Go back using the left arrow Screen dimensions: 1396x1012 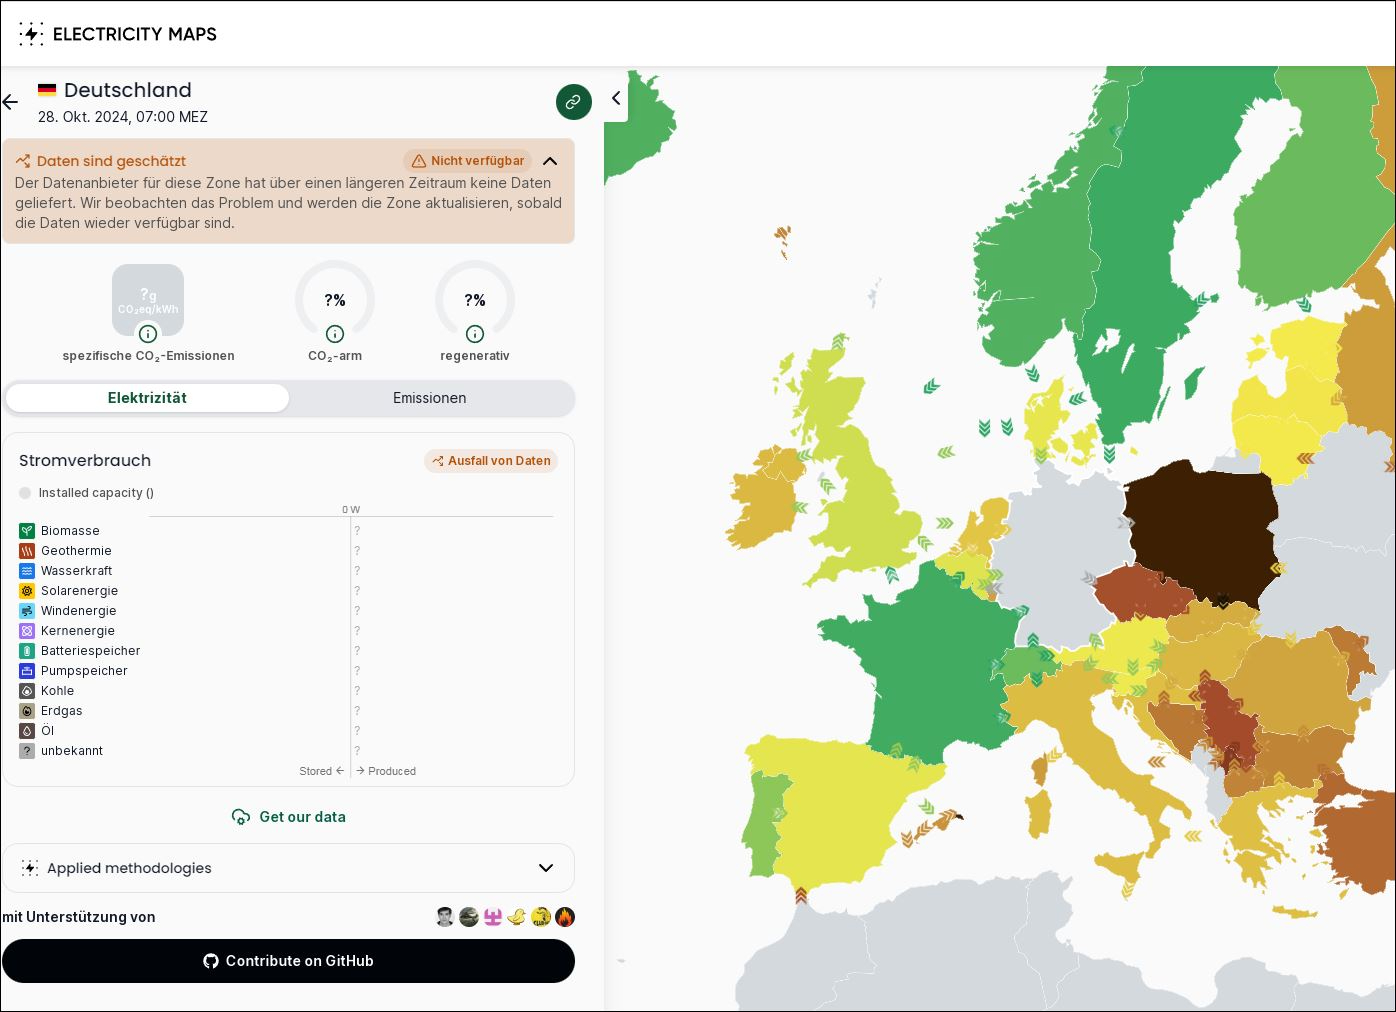click(10, 102)
